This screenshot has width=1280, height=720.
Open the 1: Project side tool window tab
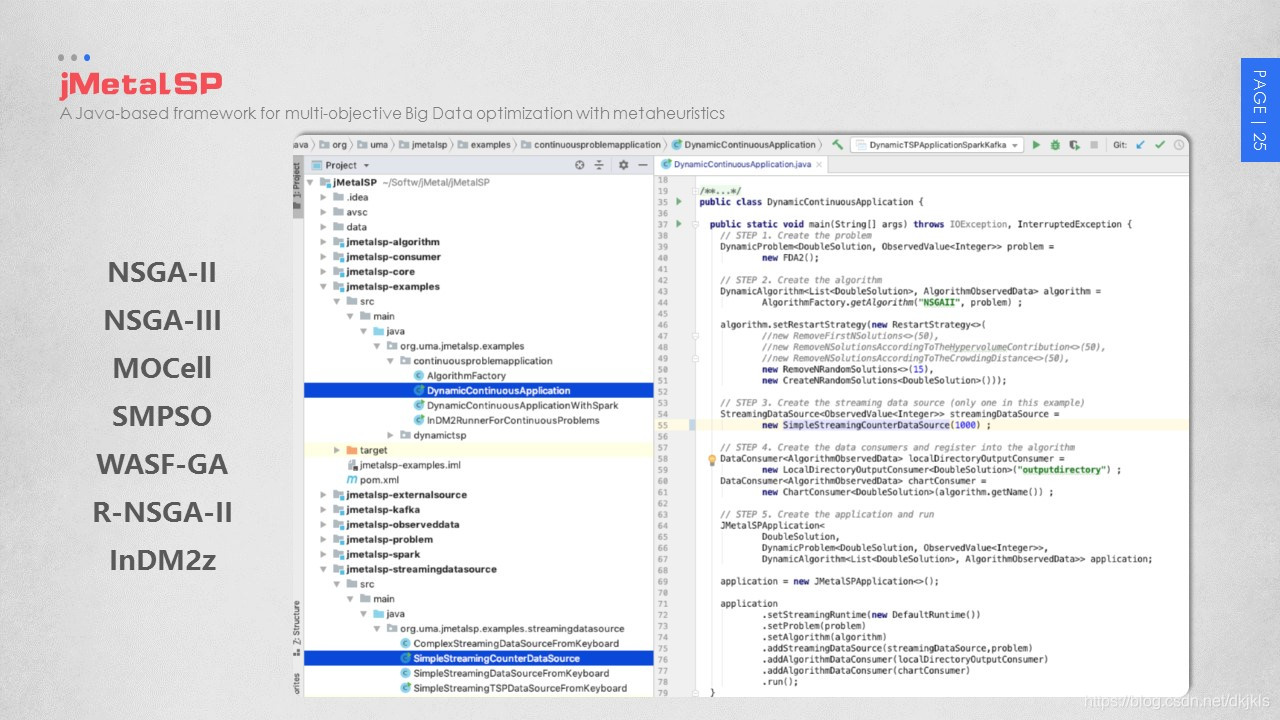coord(297,188)
